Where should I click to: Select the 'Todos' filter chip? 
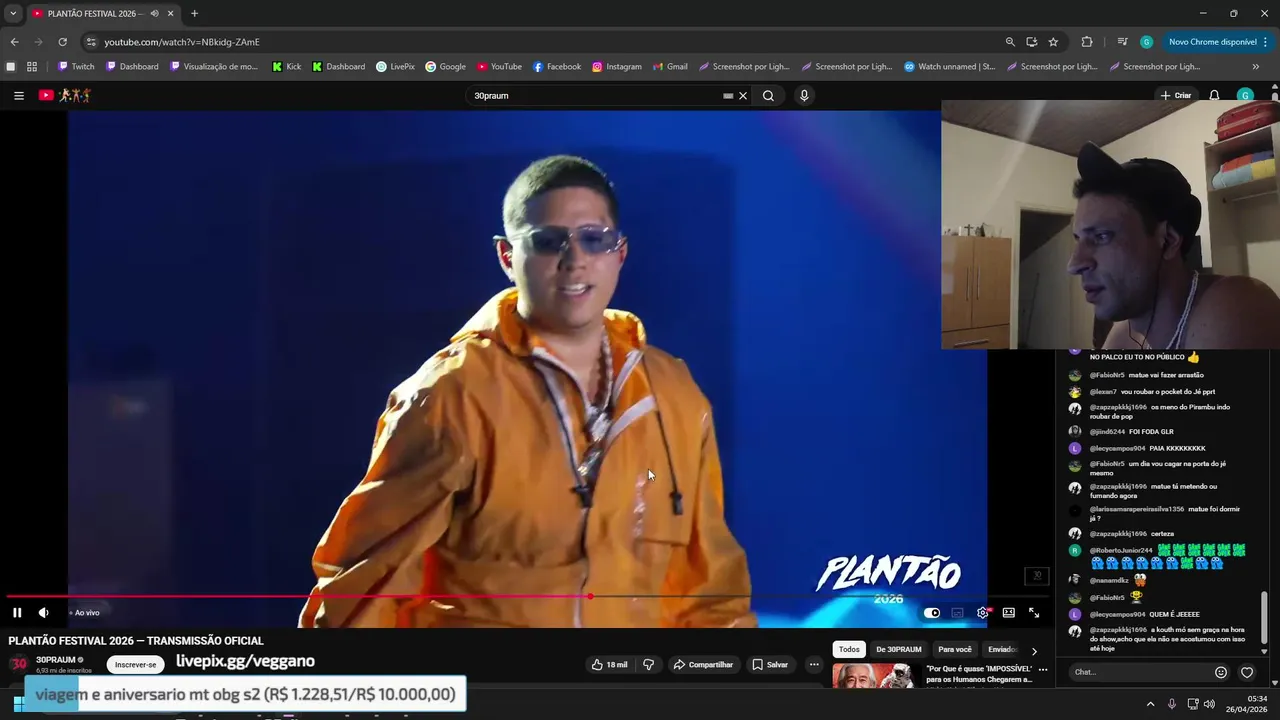[849, 650]
